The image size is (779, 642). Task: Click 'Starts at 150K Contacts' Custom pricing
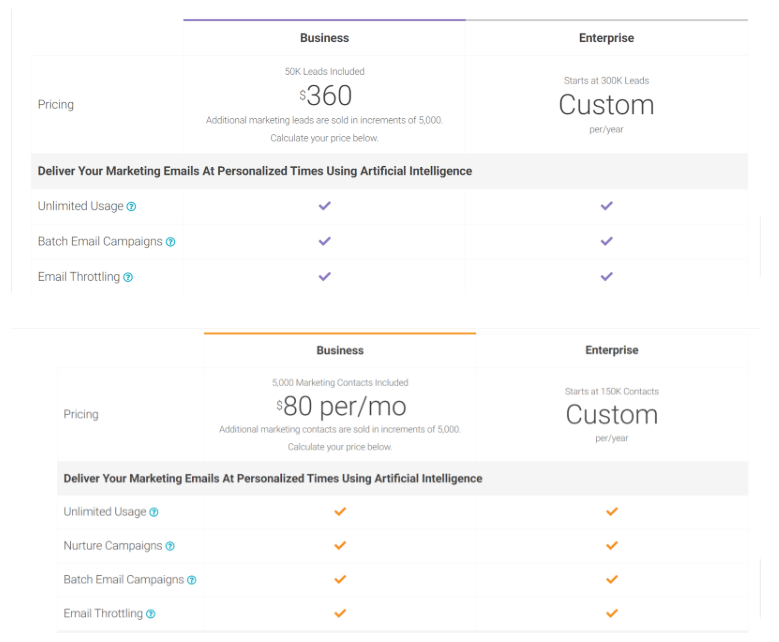pyautogui.click(x=612, y=414)
